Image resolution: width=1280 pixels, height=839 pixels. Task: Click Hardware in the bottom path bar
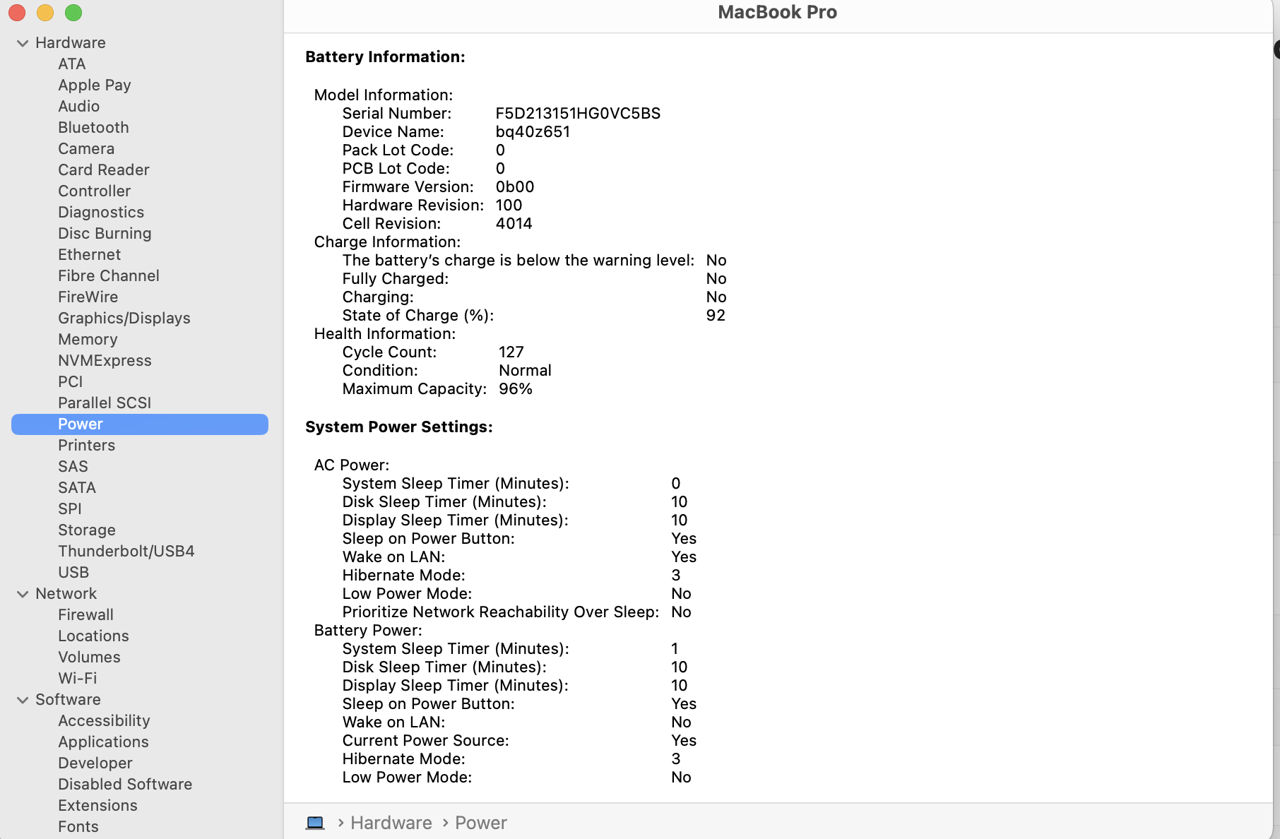pos(391,823)
